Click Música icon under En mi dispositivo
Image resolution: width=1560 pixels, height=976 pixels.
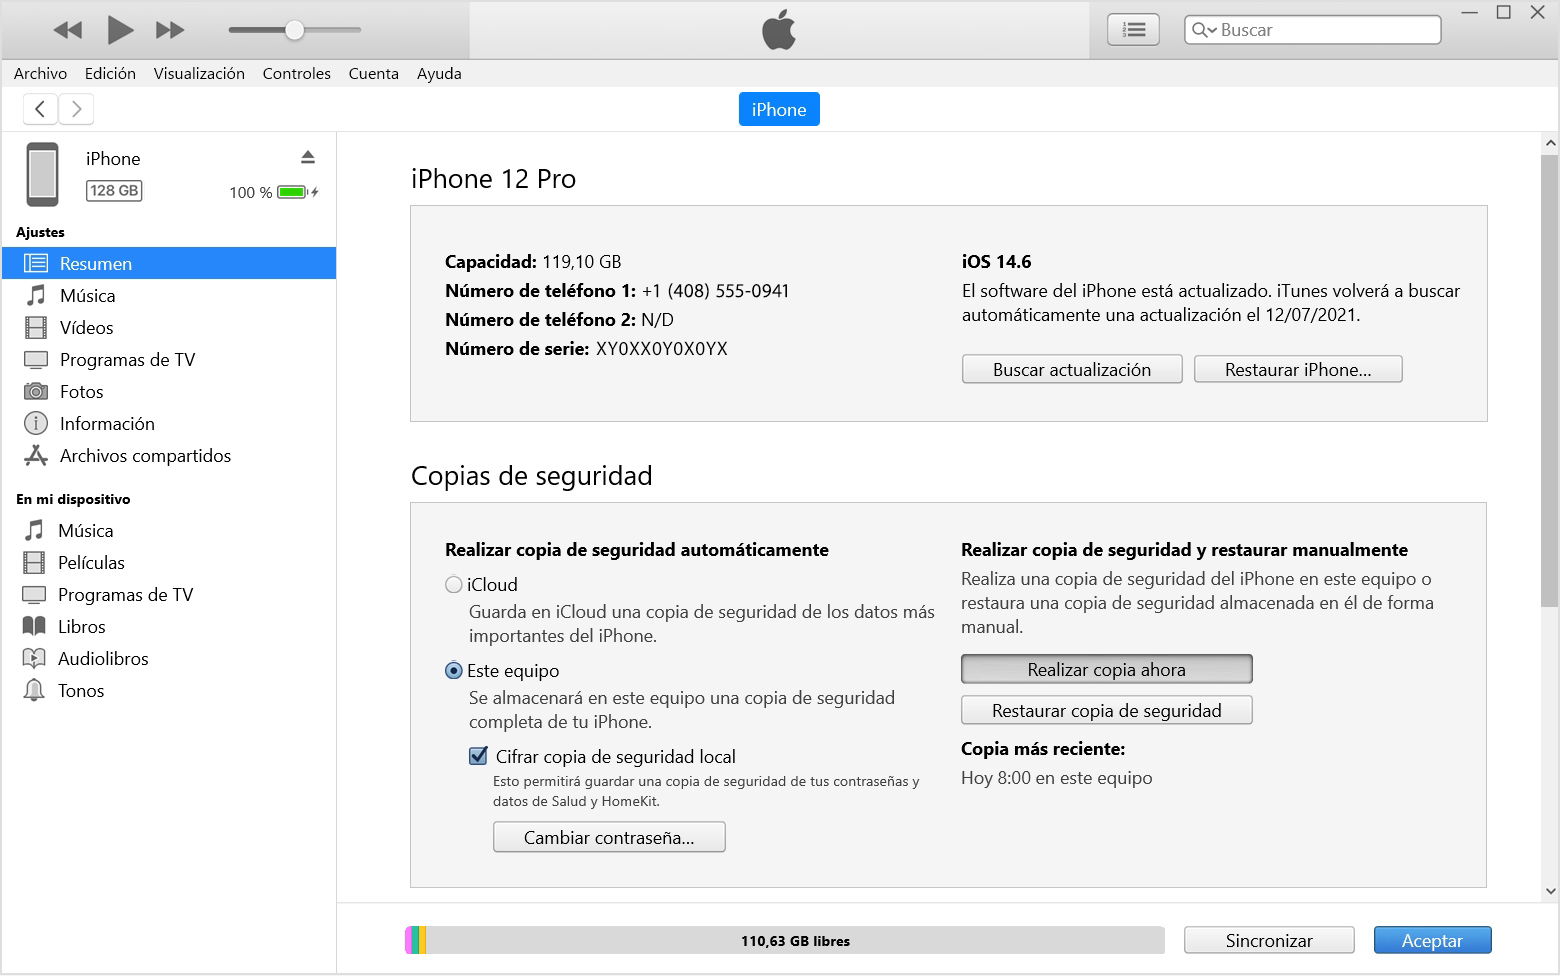pyautogui.click(x=34, y=530)
